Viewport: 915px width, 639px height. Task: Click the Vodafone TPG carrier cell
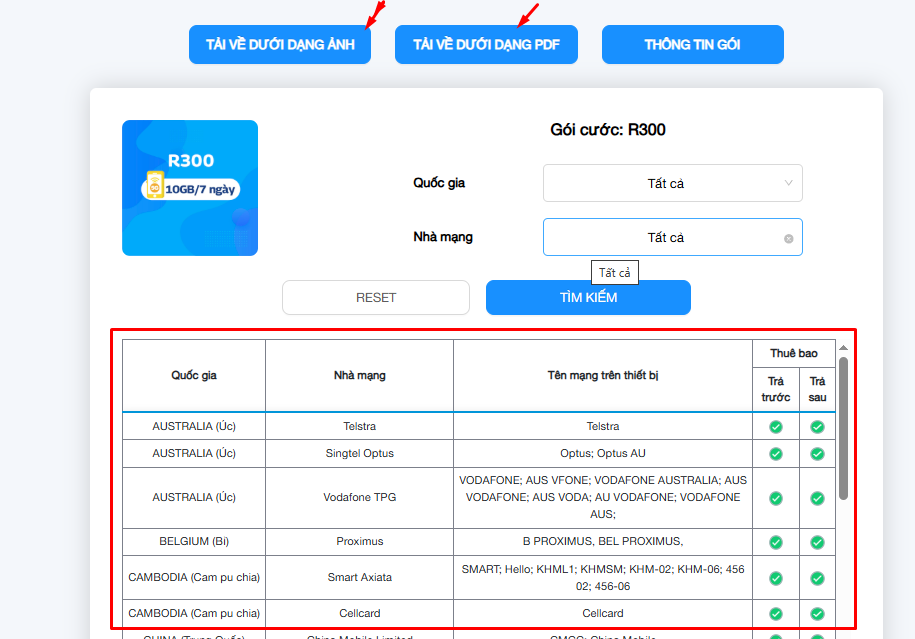click(x=359, y=497)
